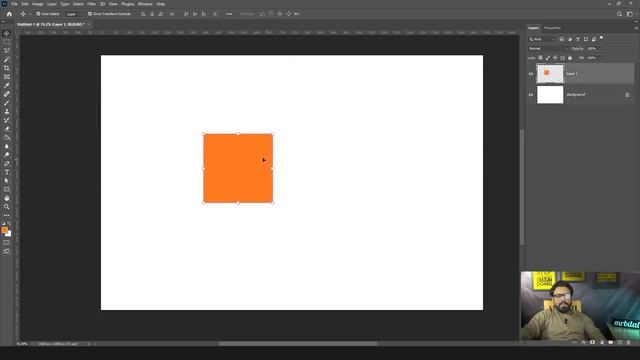Toggle the Auto-Select checkbox
The width and height of the screenshot is (640, 360).
tap(38, 14)
